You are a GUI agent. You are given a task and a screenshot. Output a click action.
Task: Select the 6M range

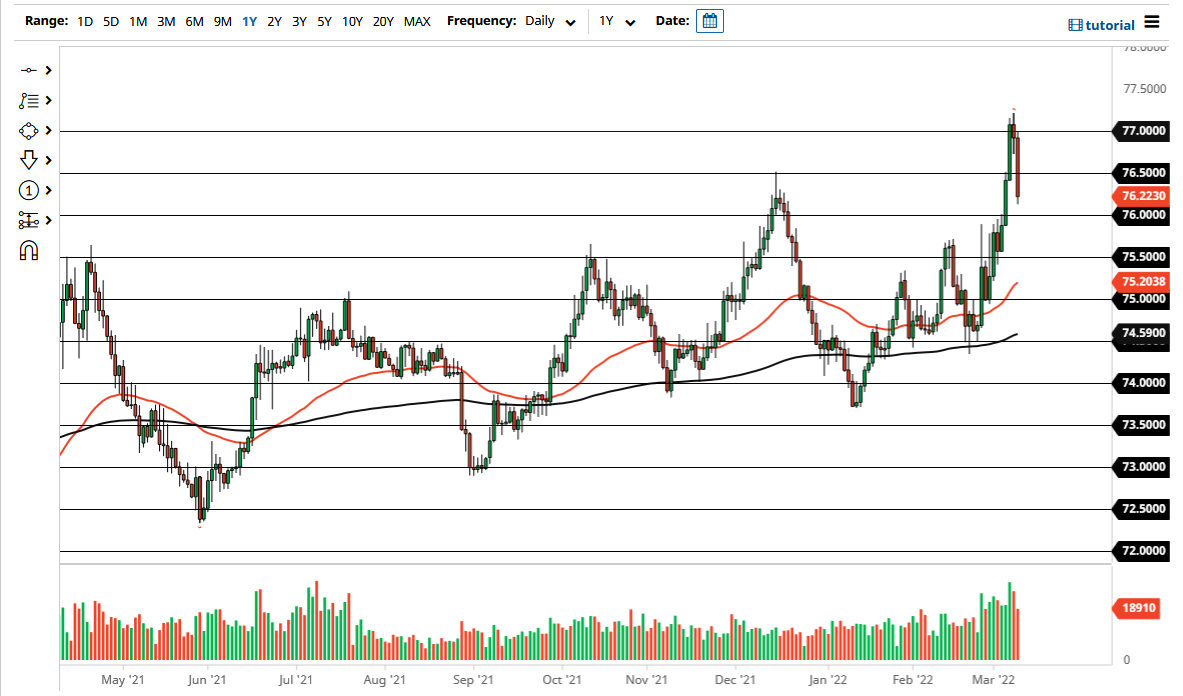(193, 20)
